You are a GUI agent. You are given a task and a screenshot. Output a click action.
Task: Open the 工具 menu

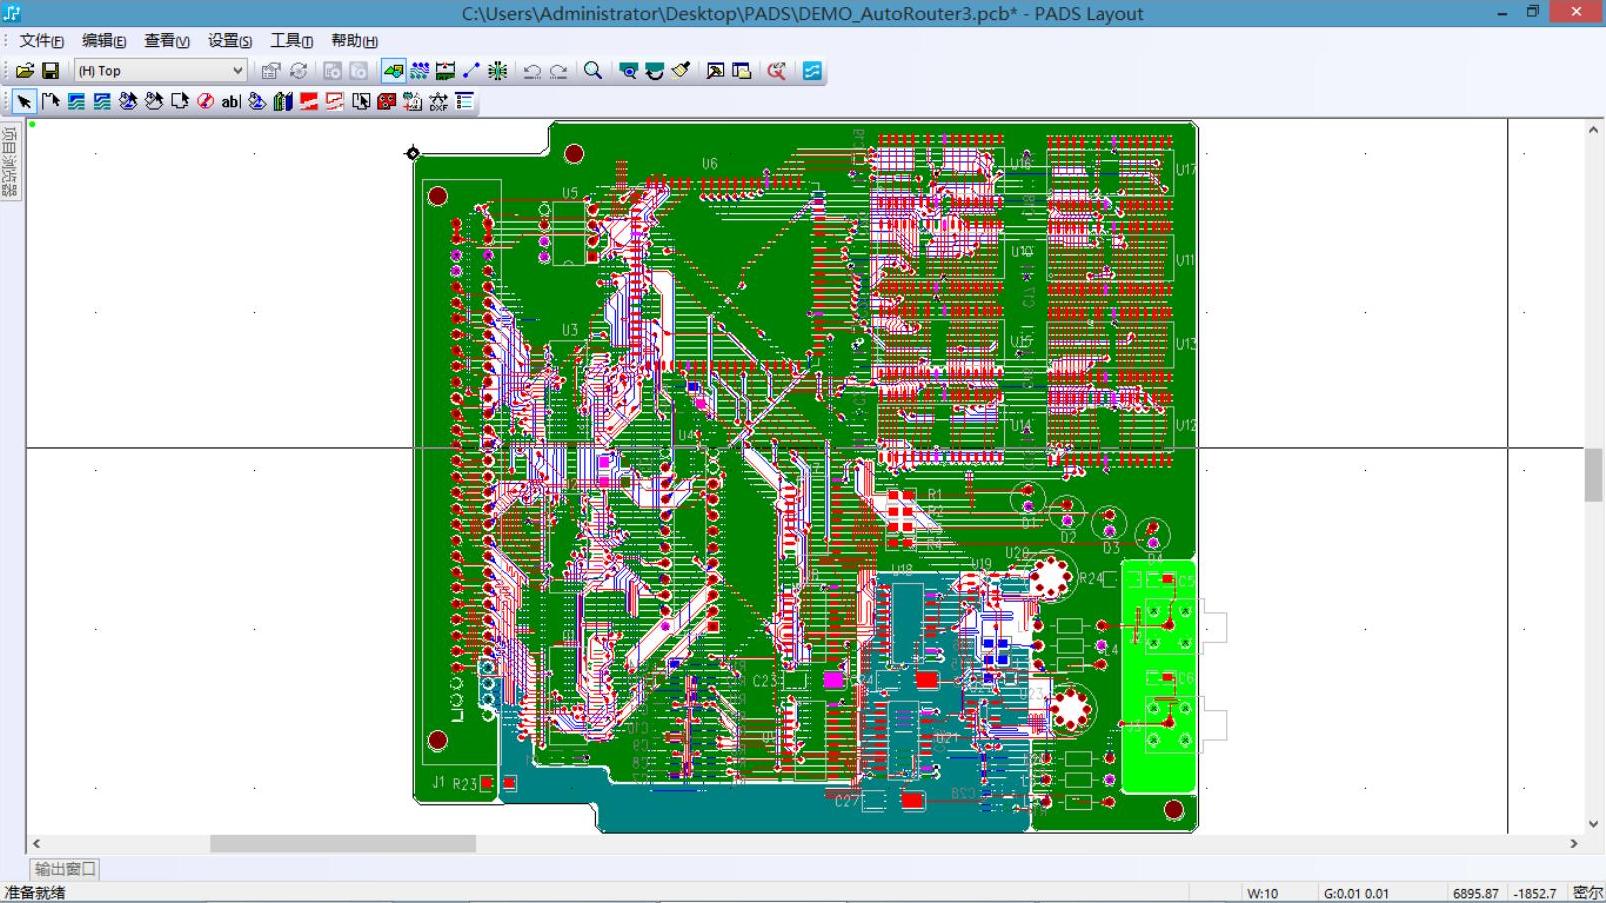pyautogui.click(x=291, y=41)
